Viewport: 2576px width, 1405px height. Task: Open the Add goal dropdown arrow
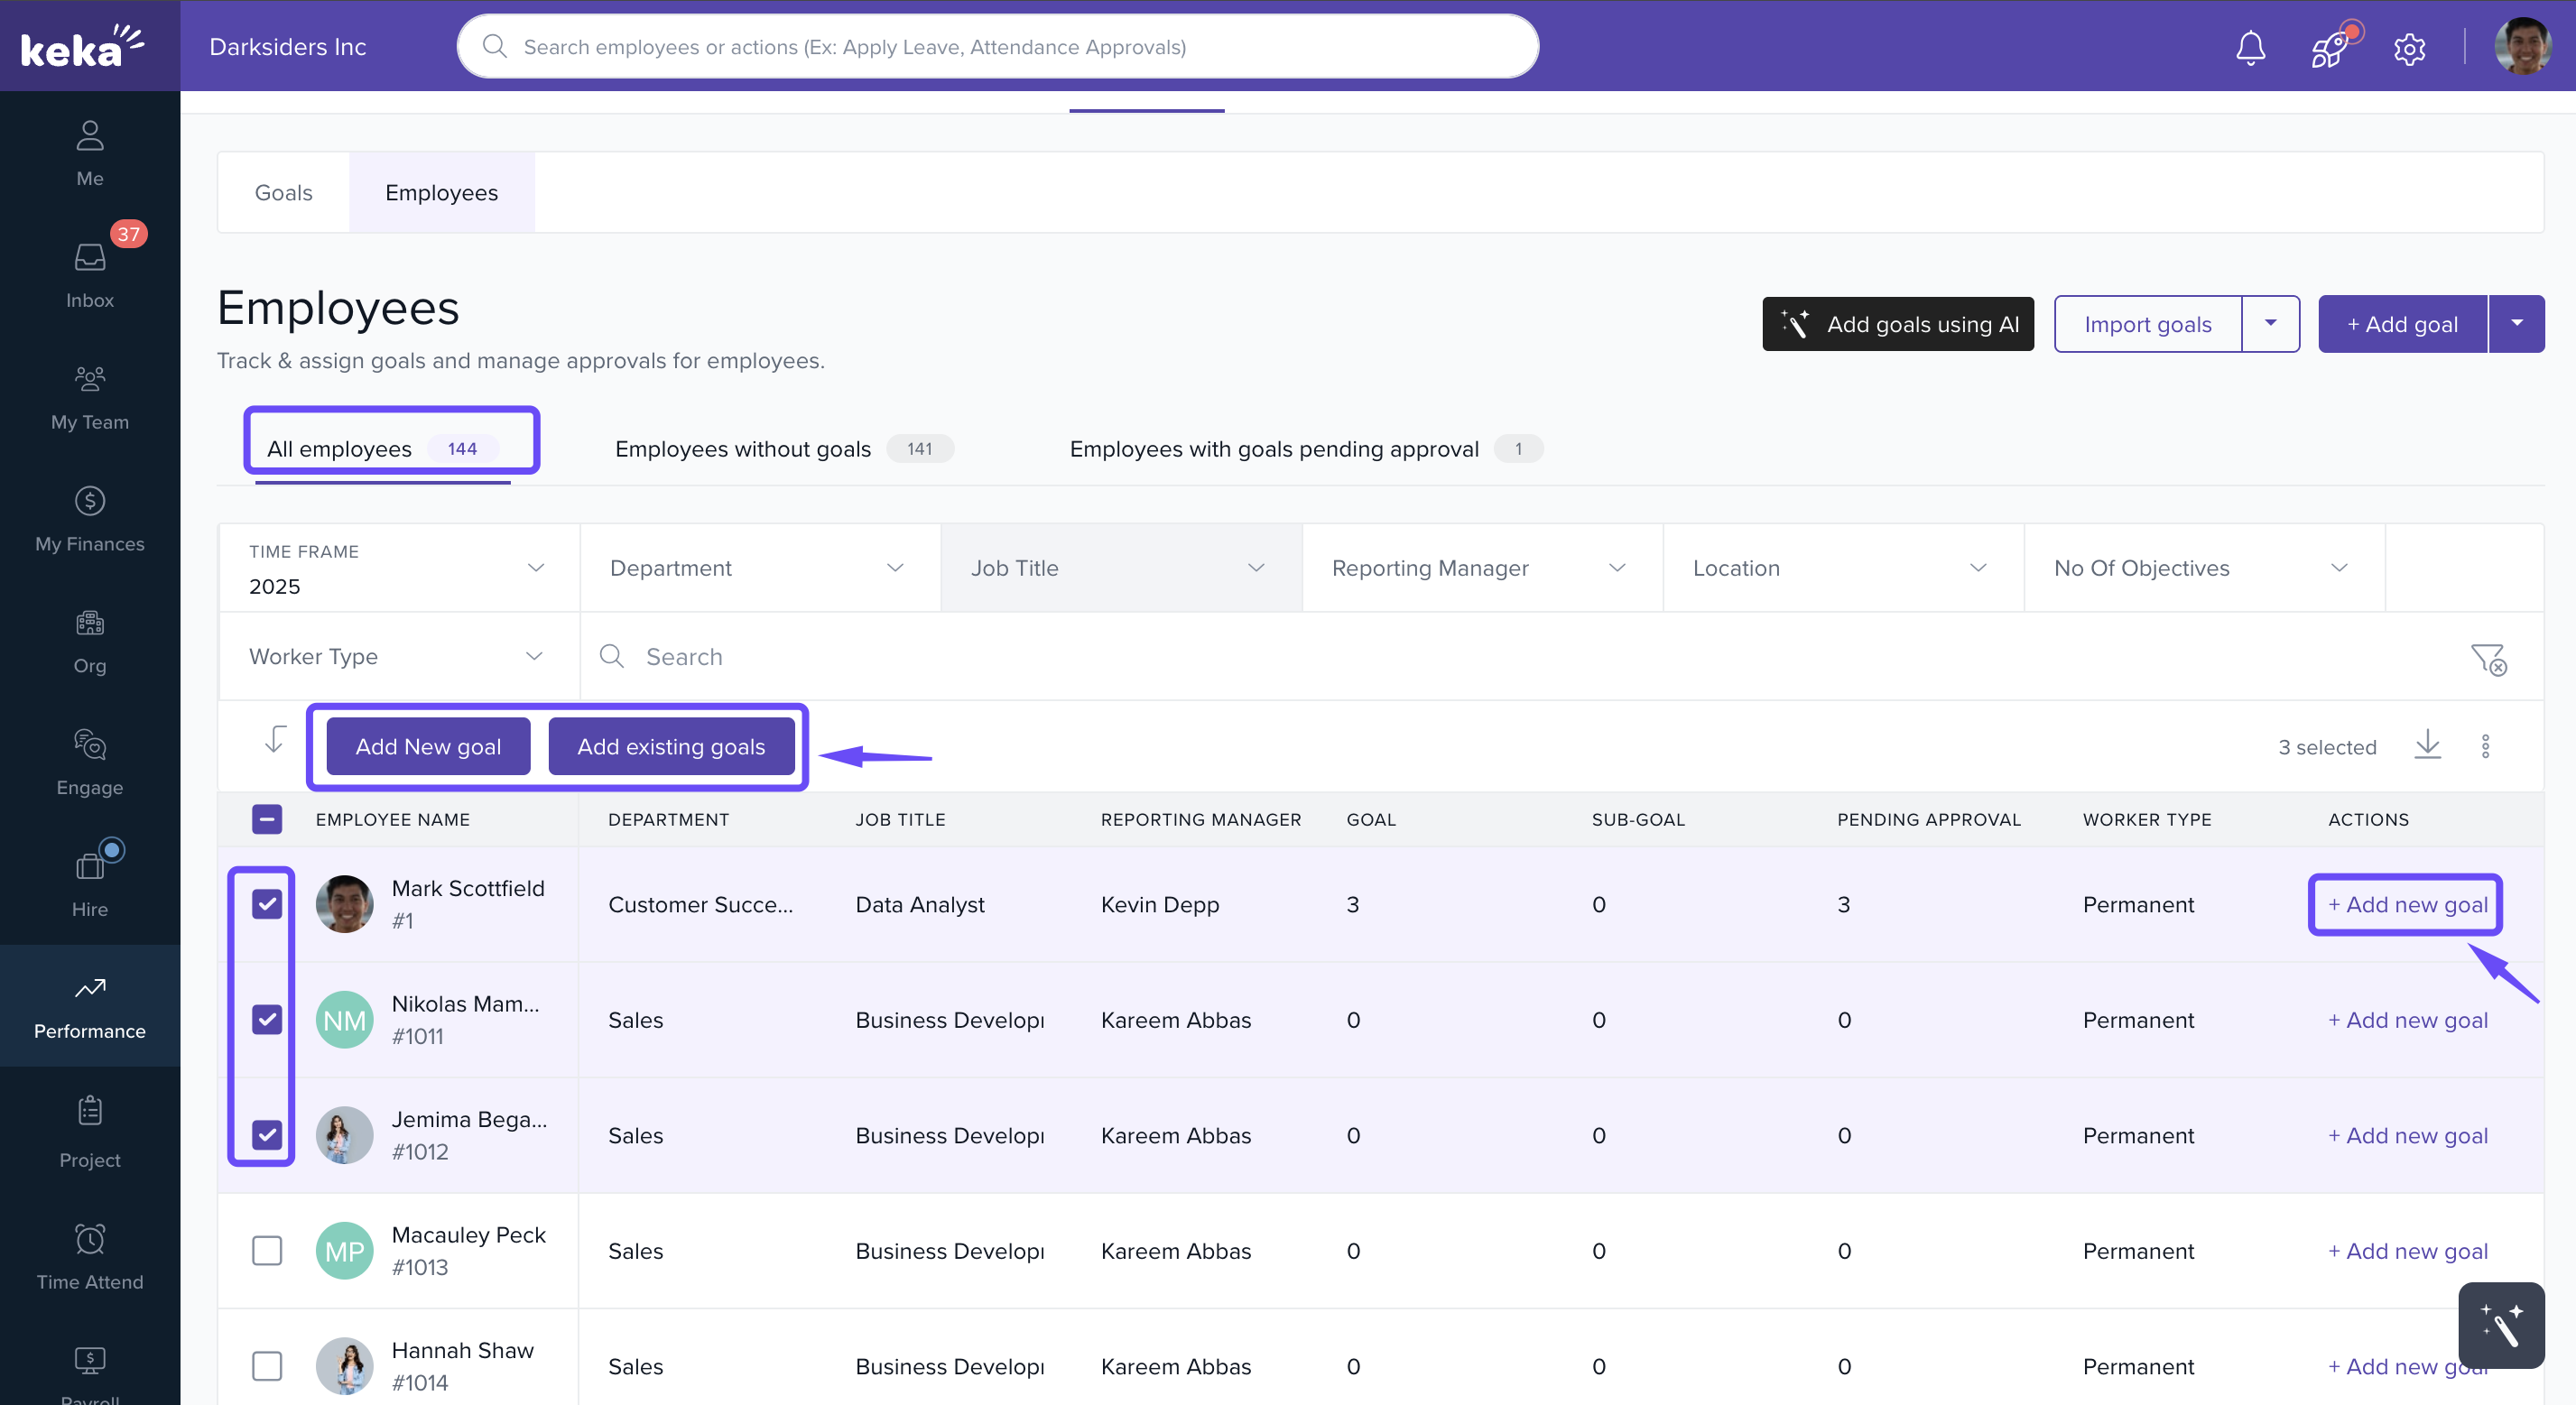tap(2516, 324)
